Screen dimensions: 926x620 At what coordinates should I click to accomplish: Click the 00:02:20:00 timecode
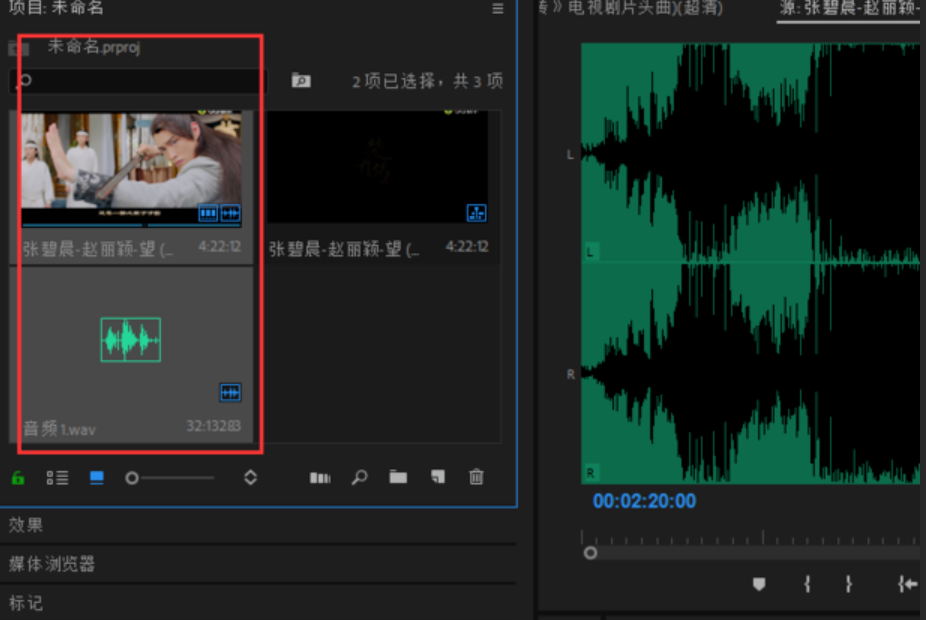tap(644, 501)
